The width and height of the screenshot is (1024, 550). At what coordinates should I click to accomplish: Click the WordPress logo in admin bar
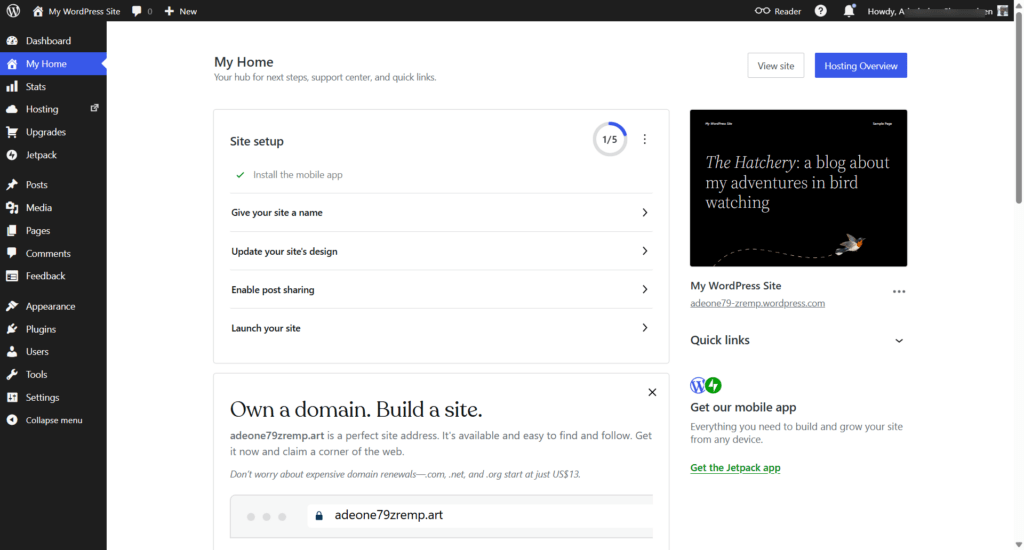(x=13, y=10)
